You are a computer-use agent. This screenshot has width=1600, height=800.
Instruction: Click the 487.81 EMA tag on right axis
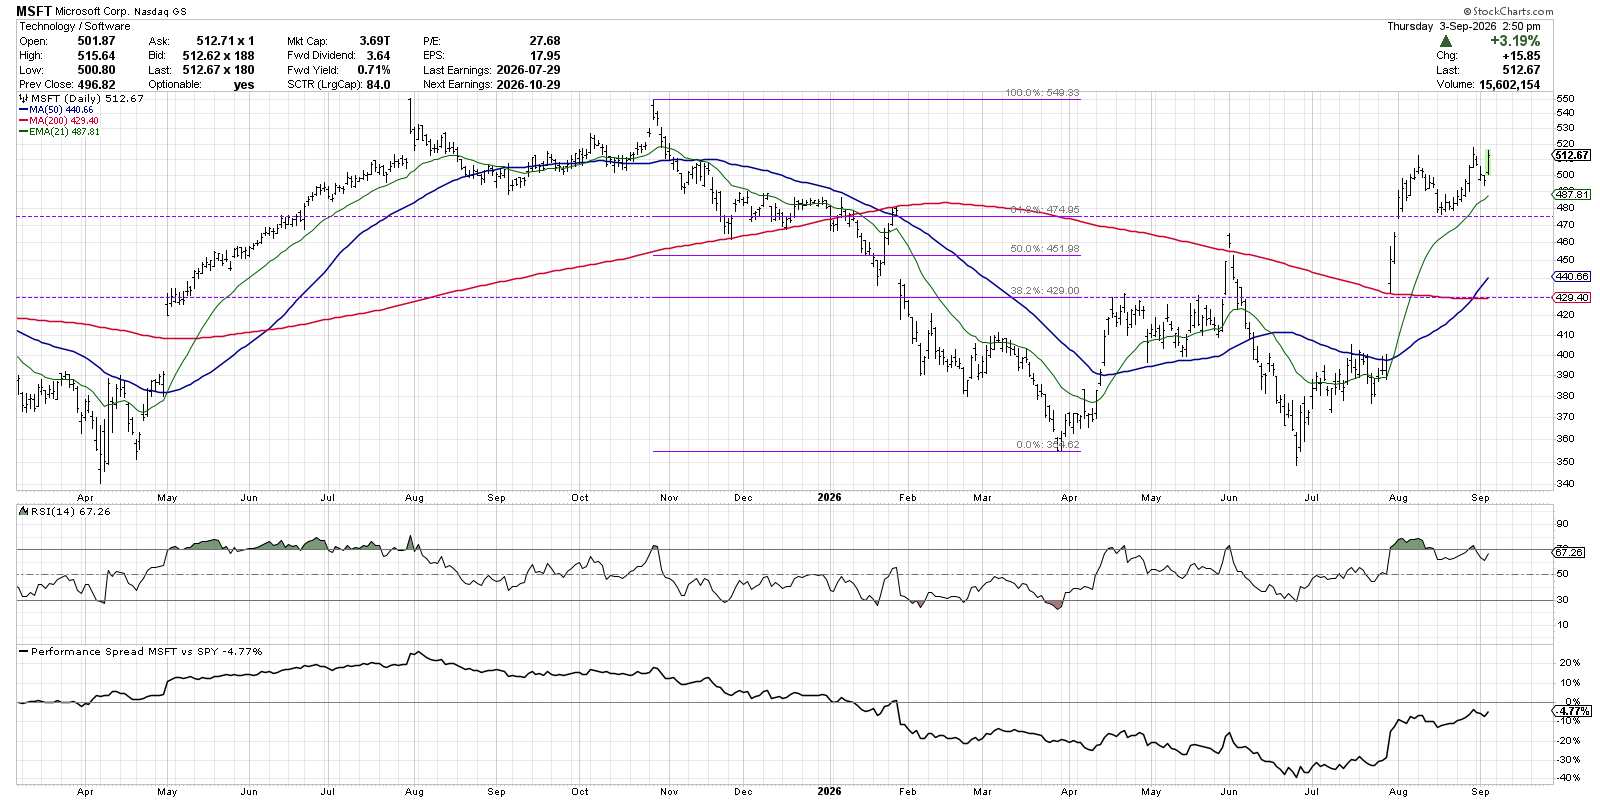coord(1572,195)
